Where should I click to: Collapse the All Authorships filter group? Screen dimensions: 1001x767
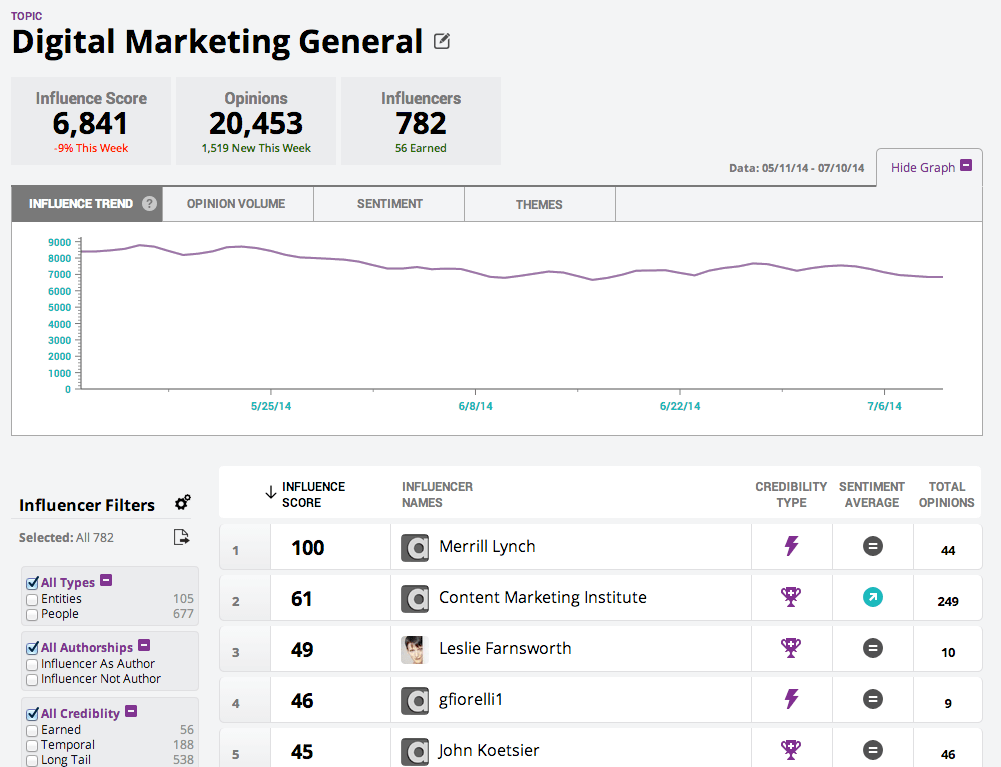click(144, 646)
